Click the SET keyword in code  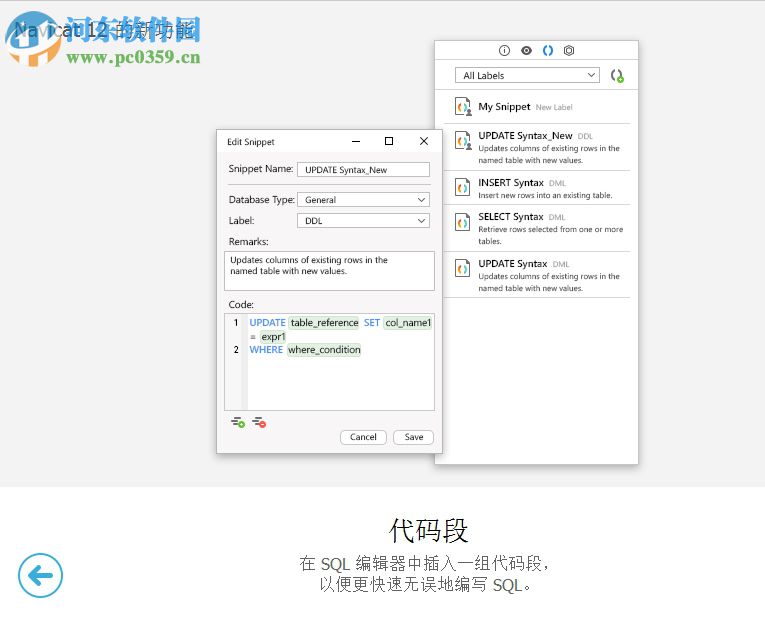pyautogui.click(x=372, y=323)
